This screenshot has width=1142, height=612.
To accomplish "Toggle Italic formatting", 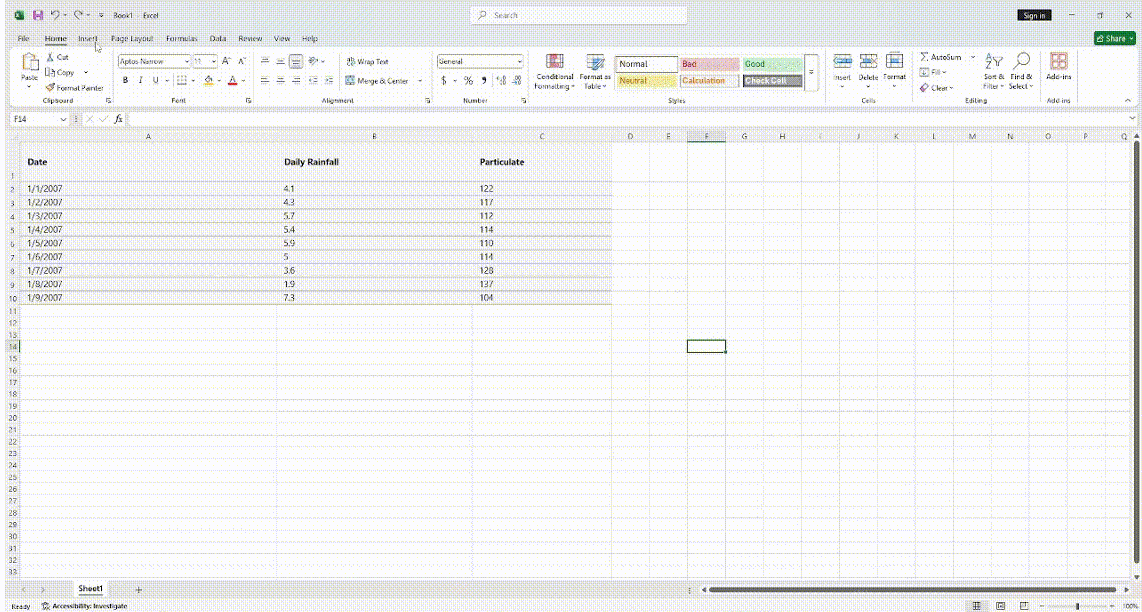I will point(140,81).
